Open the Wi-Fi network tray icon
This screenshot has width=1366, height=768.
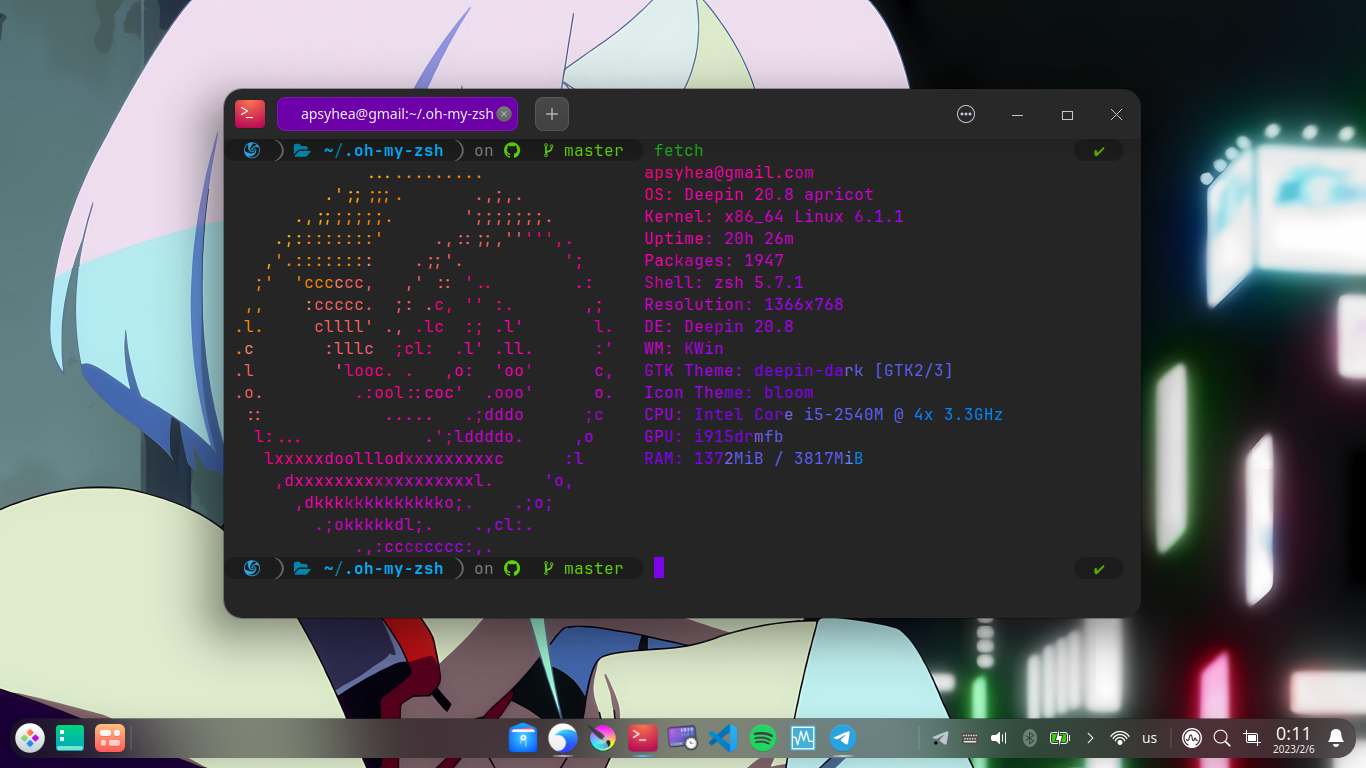1120,738
